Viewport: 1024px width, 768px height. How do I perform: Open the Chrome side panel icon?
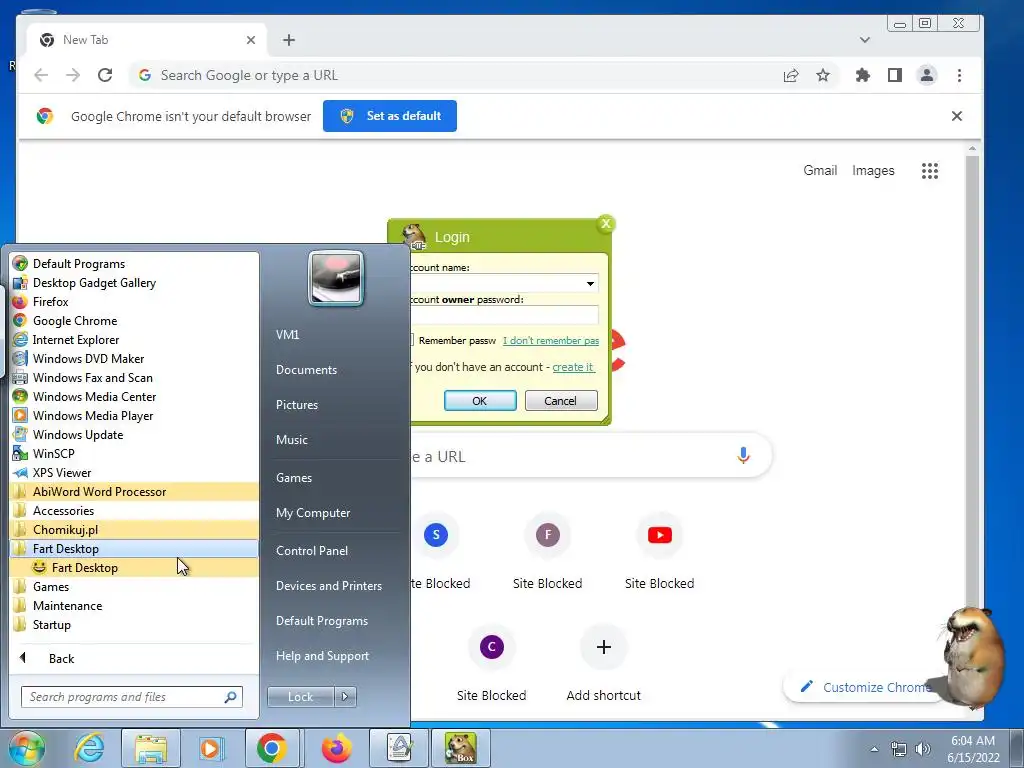(895, 76)
